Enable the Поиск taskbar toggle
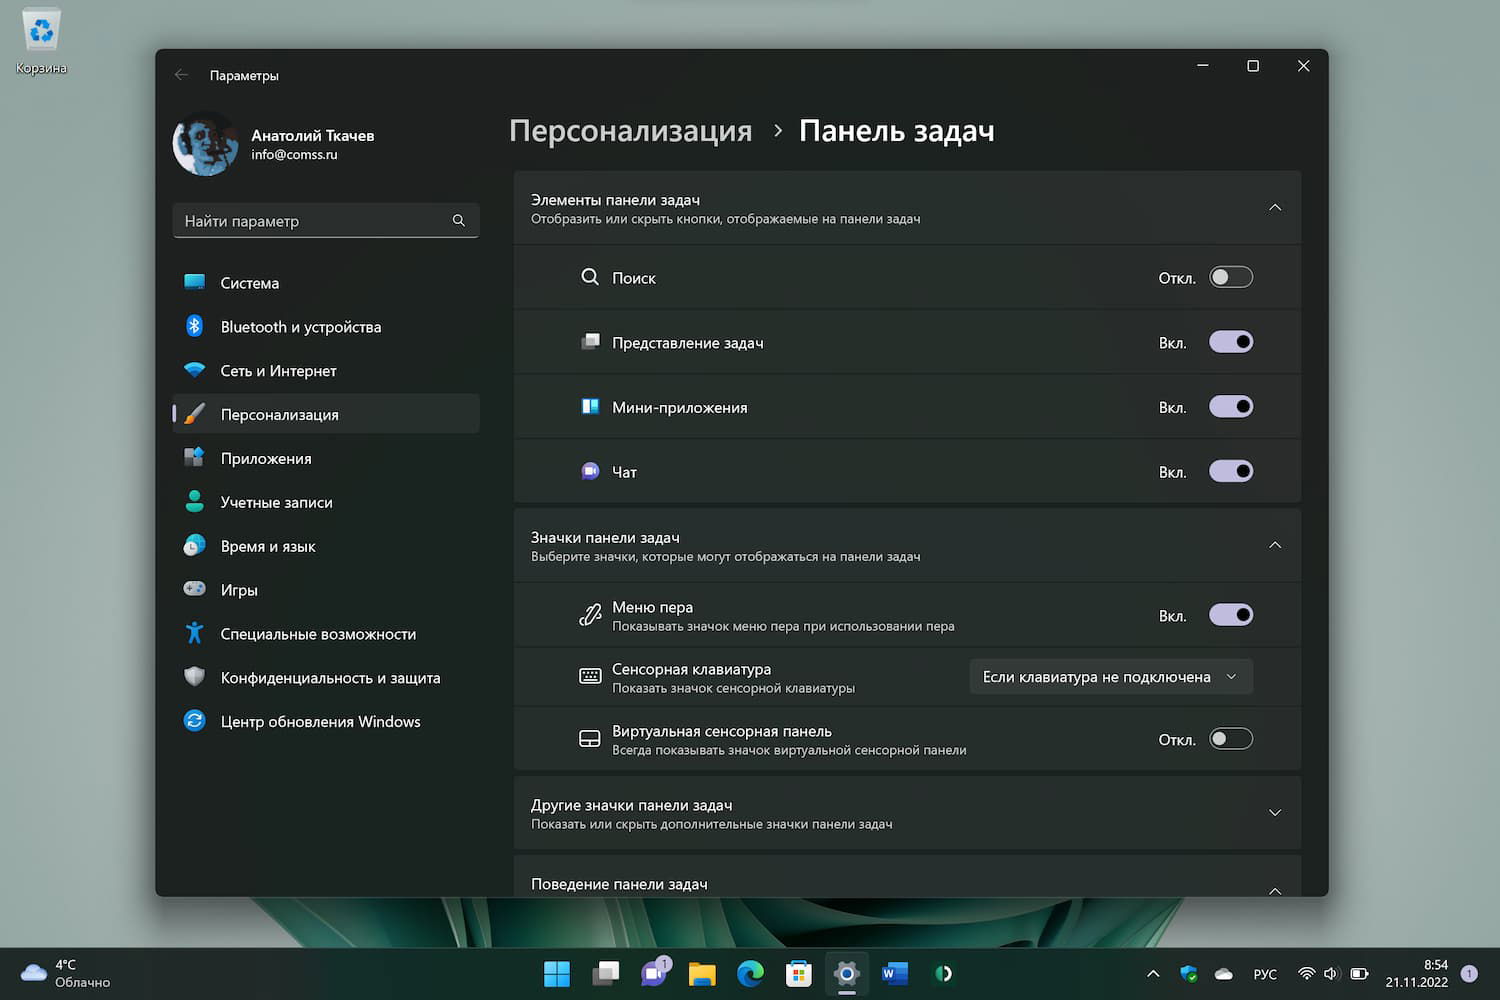This screenshot has height=1000, width=1500. coord(1230,278)
